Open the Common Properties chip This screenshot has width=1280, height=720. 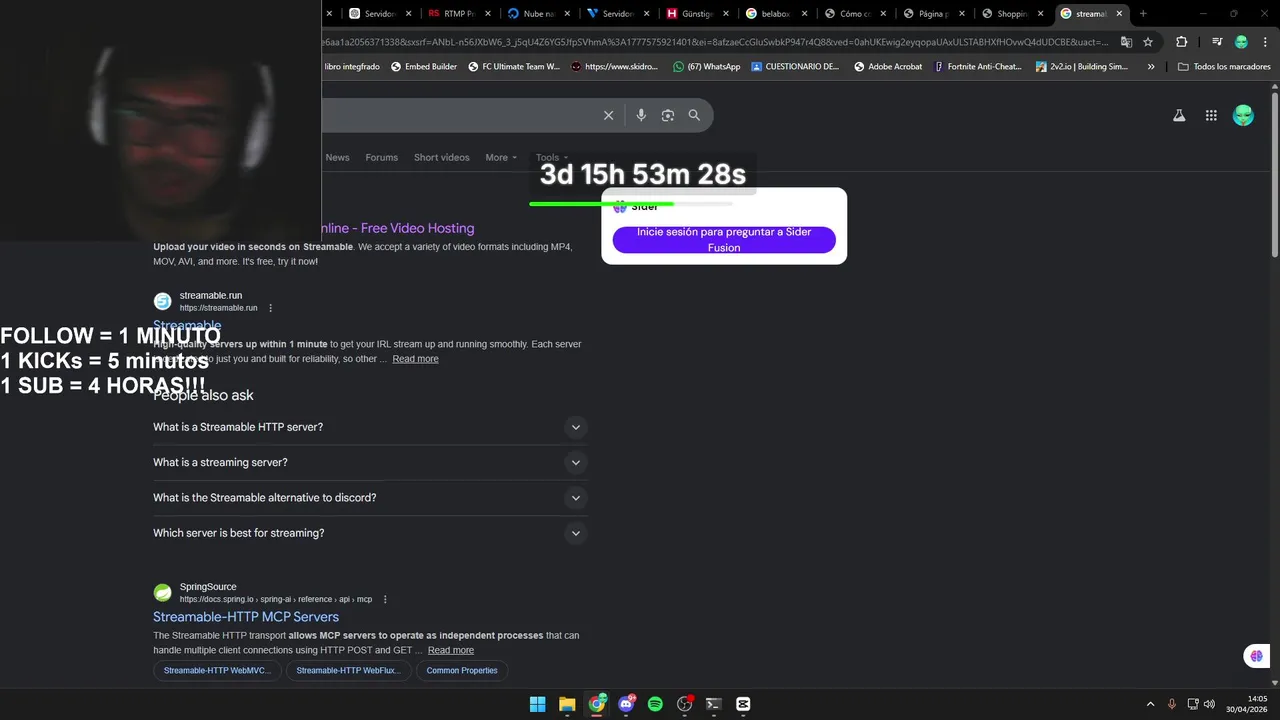(462, 671)
